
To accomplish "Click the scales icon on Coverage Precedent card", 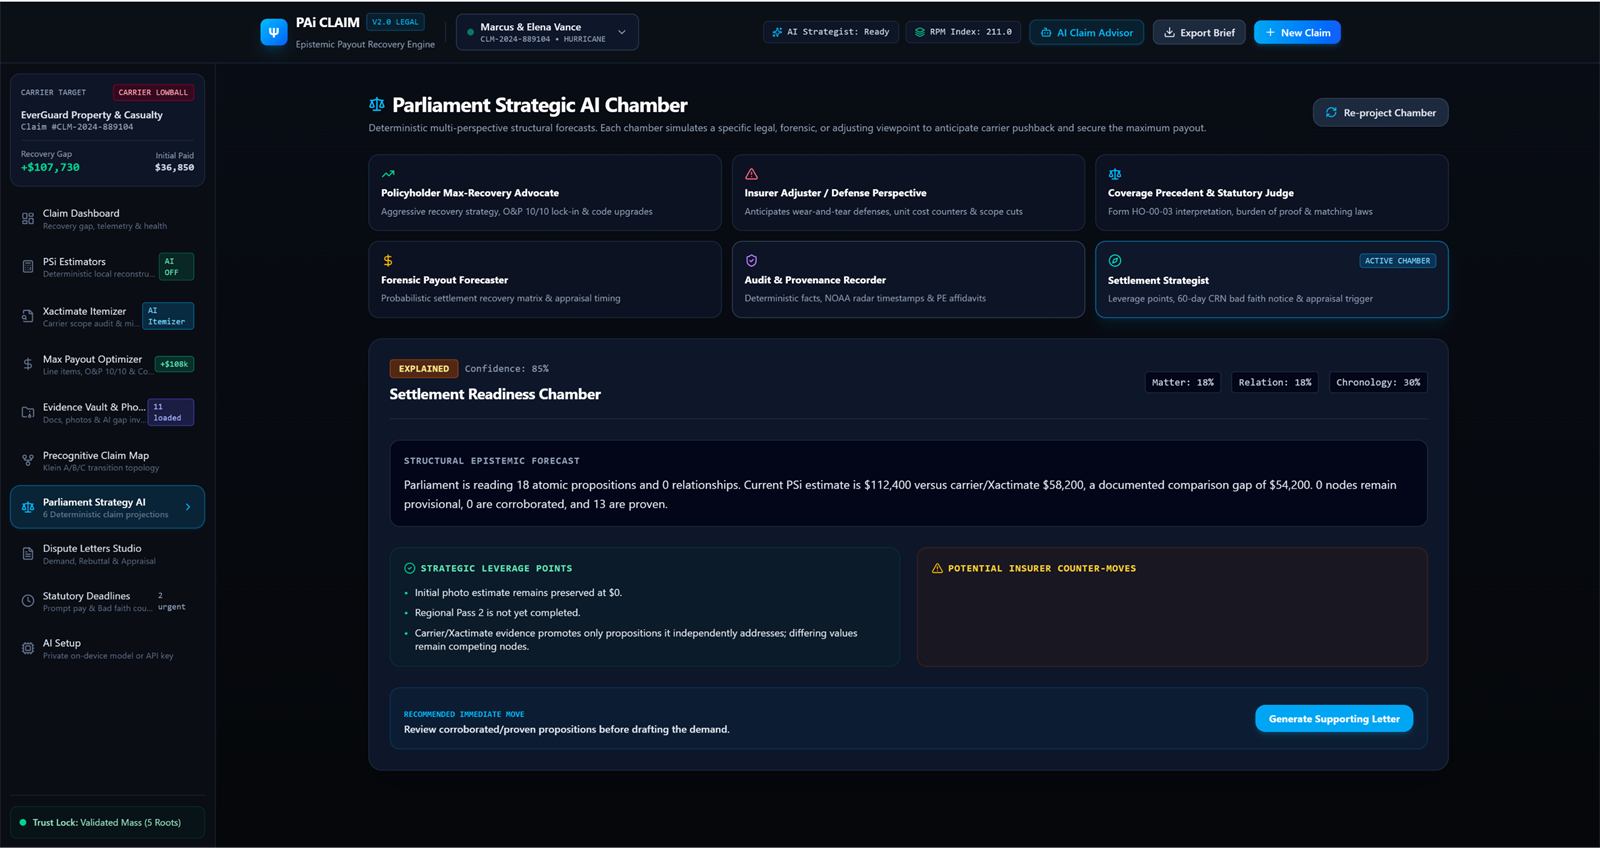I will (x=1115, y=174).
